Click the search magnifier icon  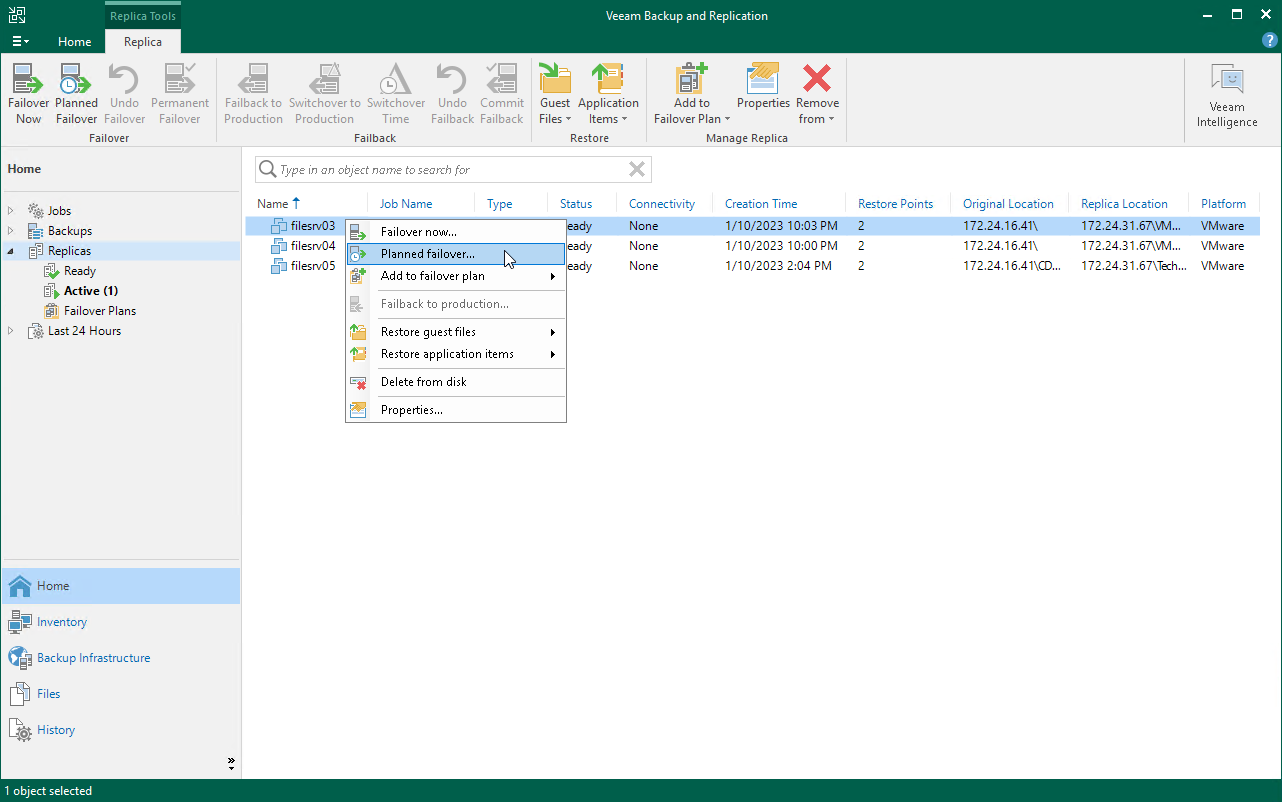pos(267,170)
